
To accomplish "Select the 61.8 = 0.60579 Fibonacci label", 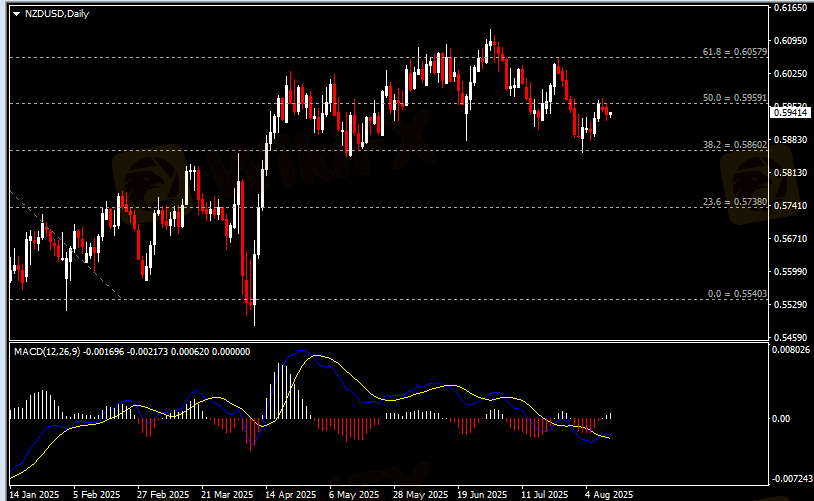I will (735, 51).
